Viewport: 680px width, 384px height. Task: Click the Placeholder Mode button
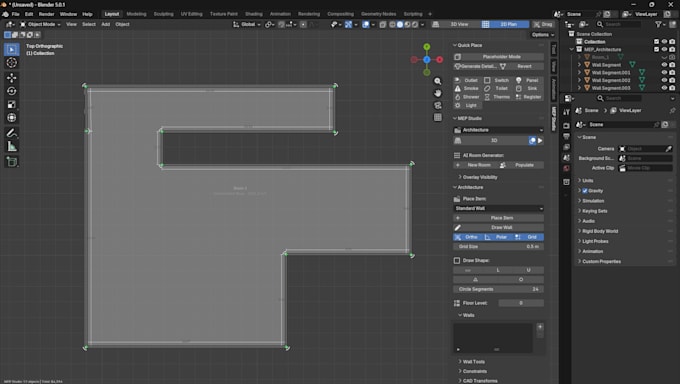tap(498, 57)
